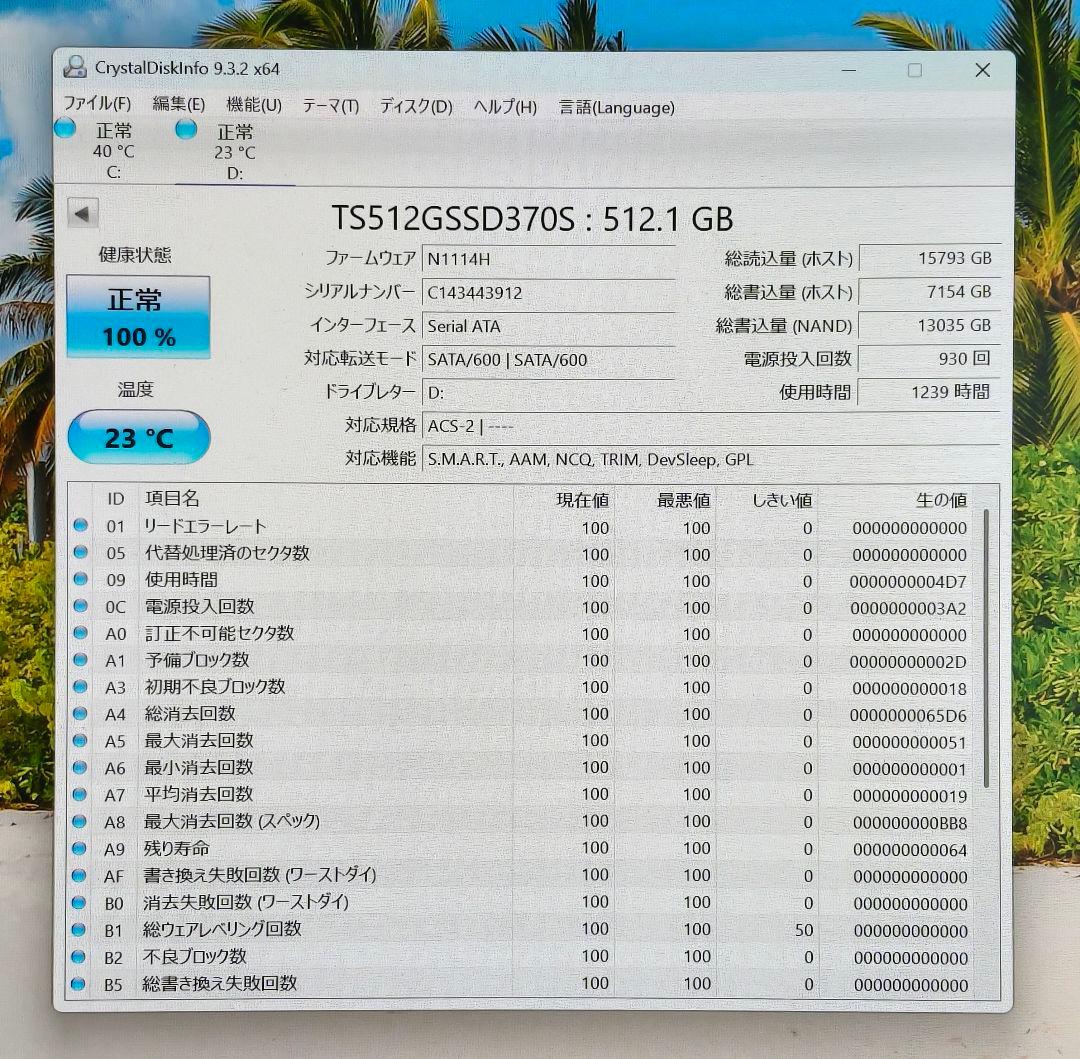
Task: Select the 残り寿命 attribute name
Action: click(176, 848)
